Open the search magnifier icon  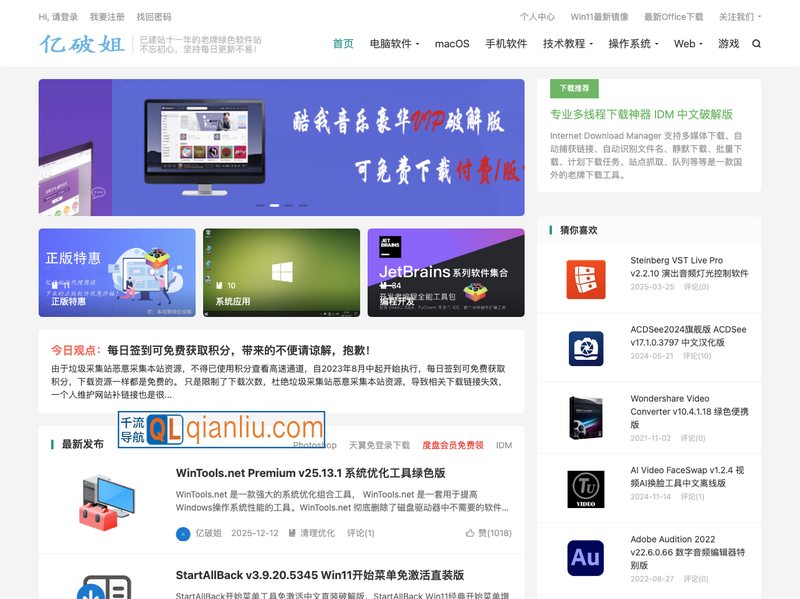757,44
